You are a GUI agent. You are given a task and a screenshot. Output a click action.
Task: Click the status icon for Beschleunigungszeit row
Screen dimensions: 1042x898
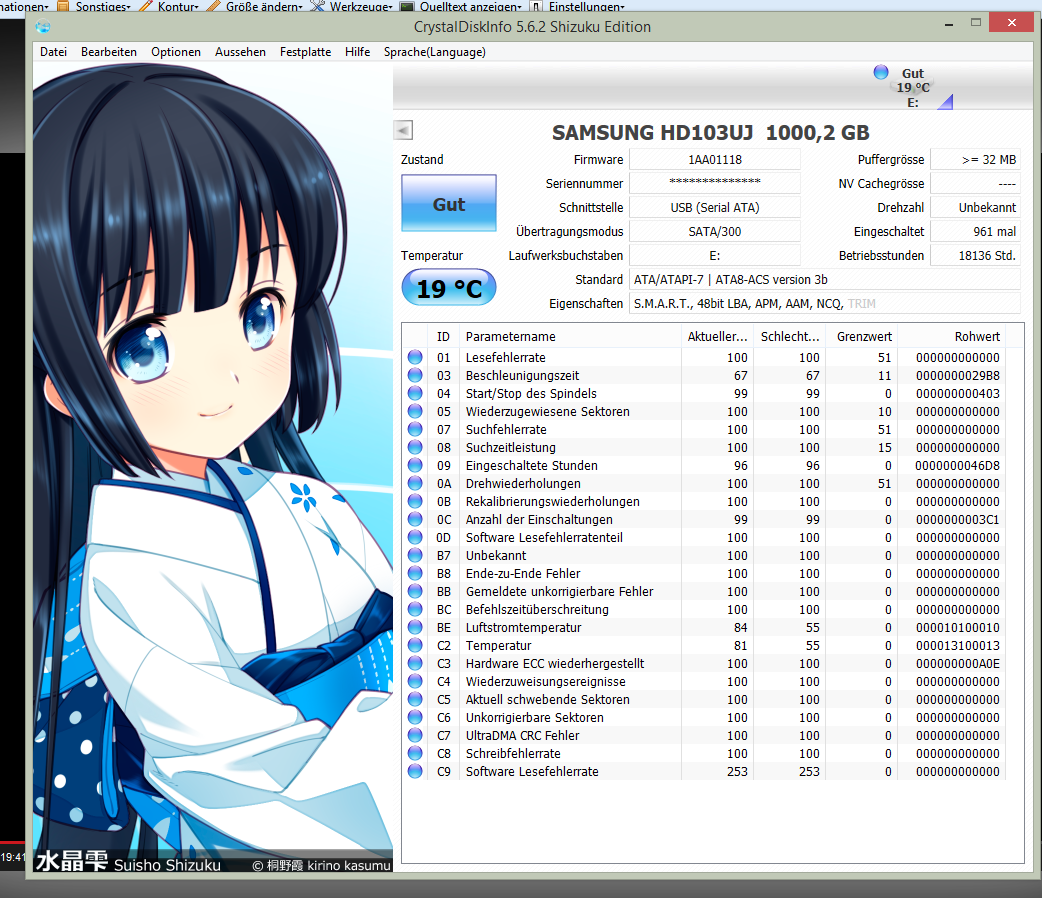coord(415,375)
